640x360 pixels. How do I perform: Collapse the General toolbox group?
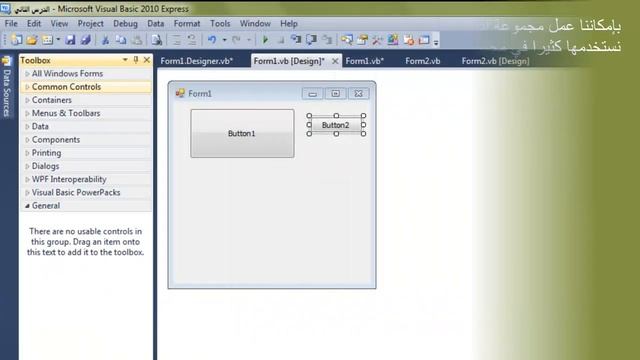(x=86, y=205)
